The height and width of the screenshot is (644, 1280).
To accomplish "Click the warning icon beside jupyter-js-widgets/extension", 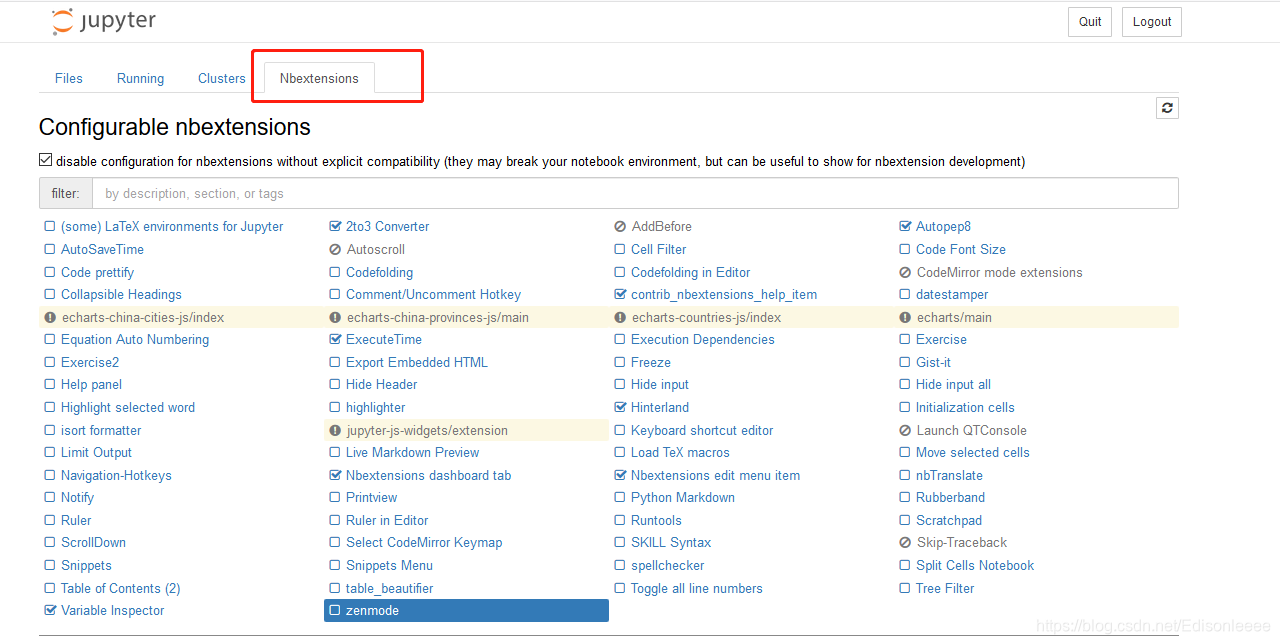I will 336,431.
